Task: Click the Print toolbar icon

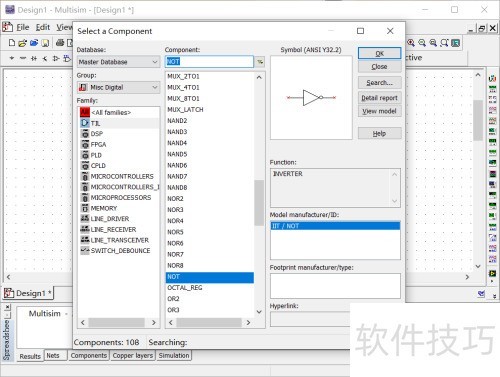Action: (x=60, y=43)
